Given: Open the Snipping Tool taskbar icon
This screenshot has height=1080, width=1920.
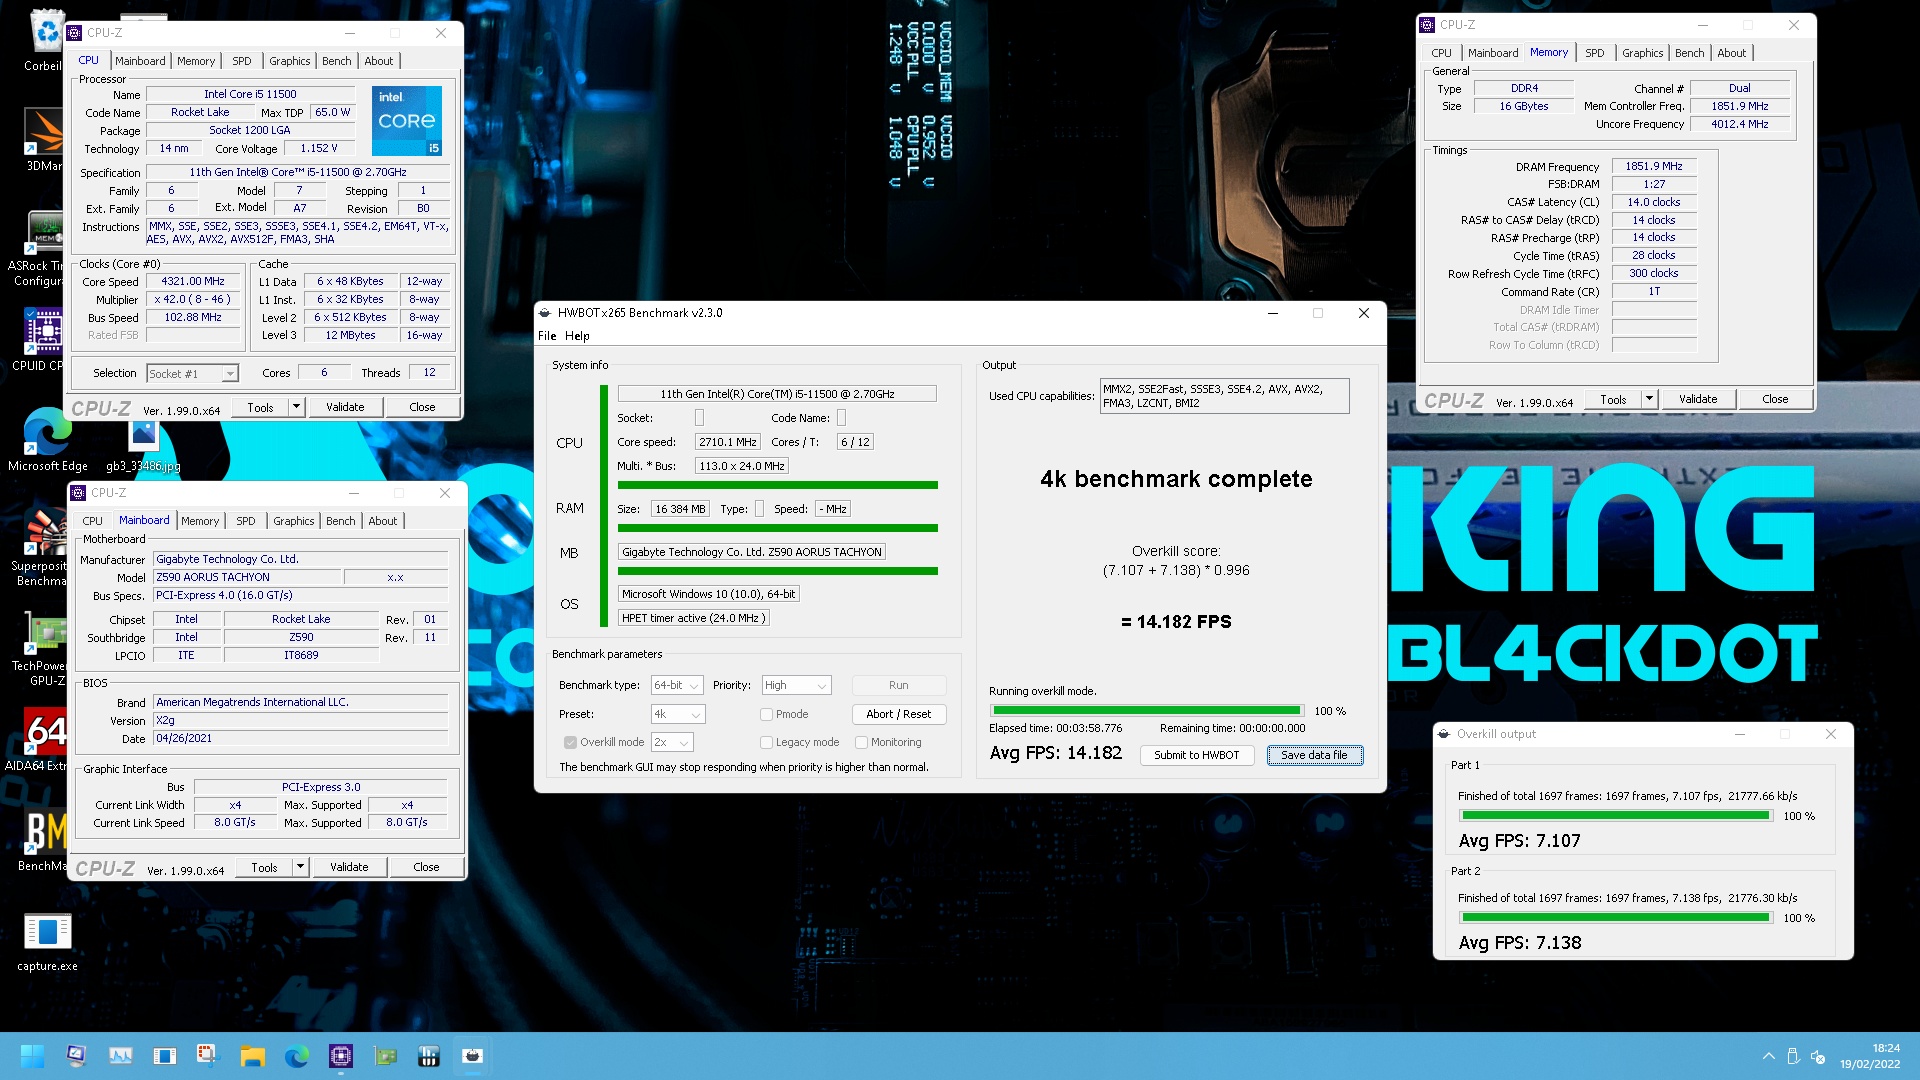Looking at the screenshot, I should pyautogui.click(x=209, y=1056).
